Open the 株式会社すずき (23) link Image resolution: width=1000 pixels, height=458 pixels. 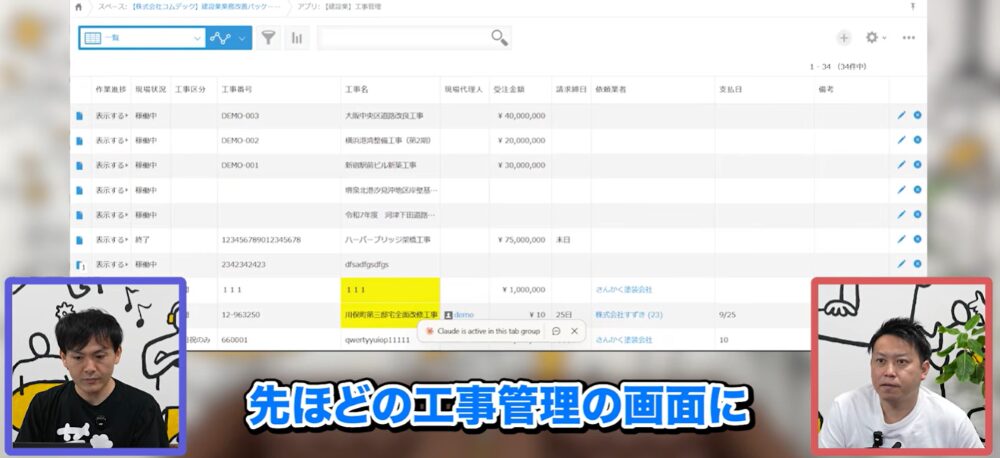629,314
